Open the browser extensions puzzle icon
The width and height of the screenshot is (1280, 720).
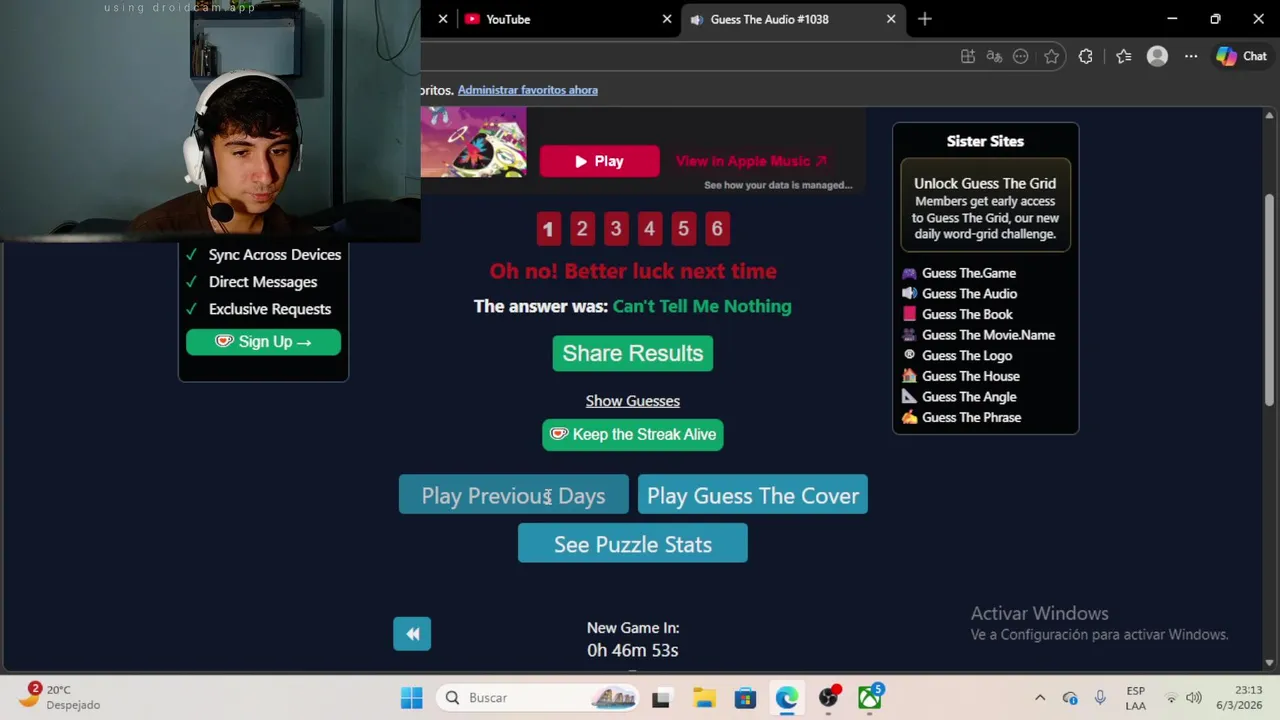[1086, 57]
